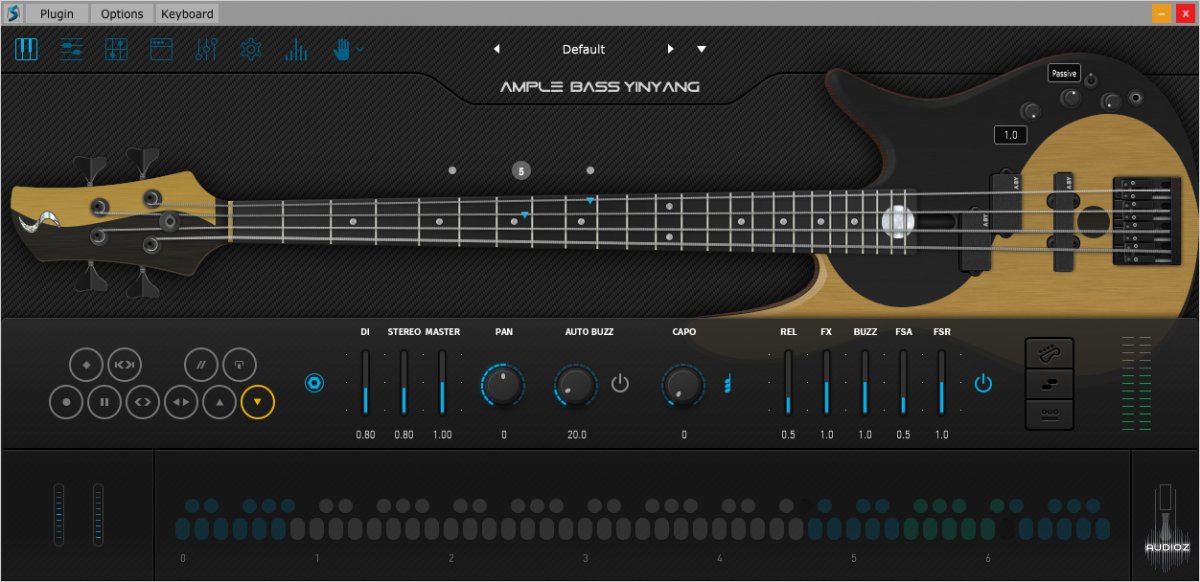
Task: Open the keyboard panel icon
Action: tap(26, 48)
